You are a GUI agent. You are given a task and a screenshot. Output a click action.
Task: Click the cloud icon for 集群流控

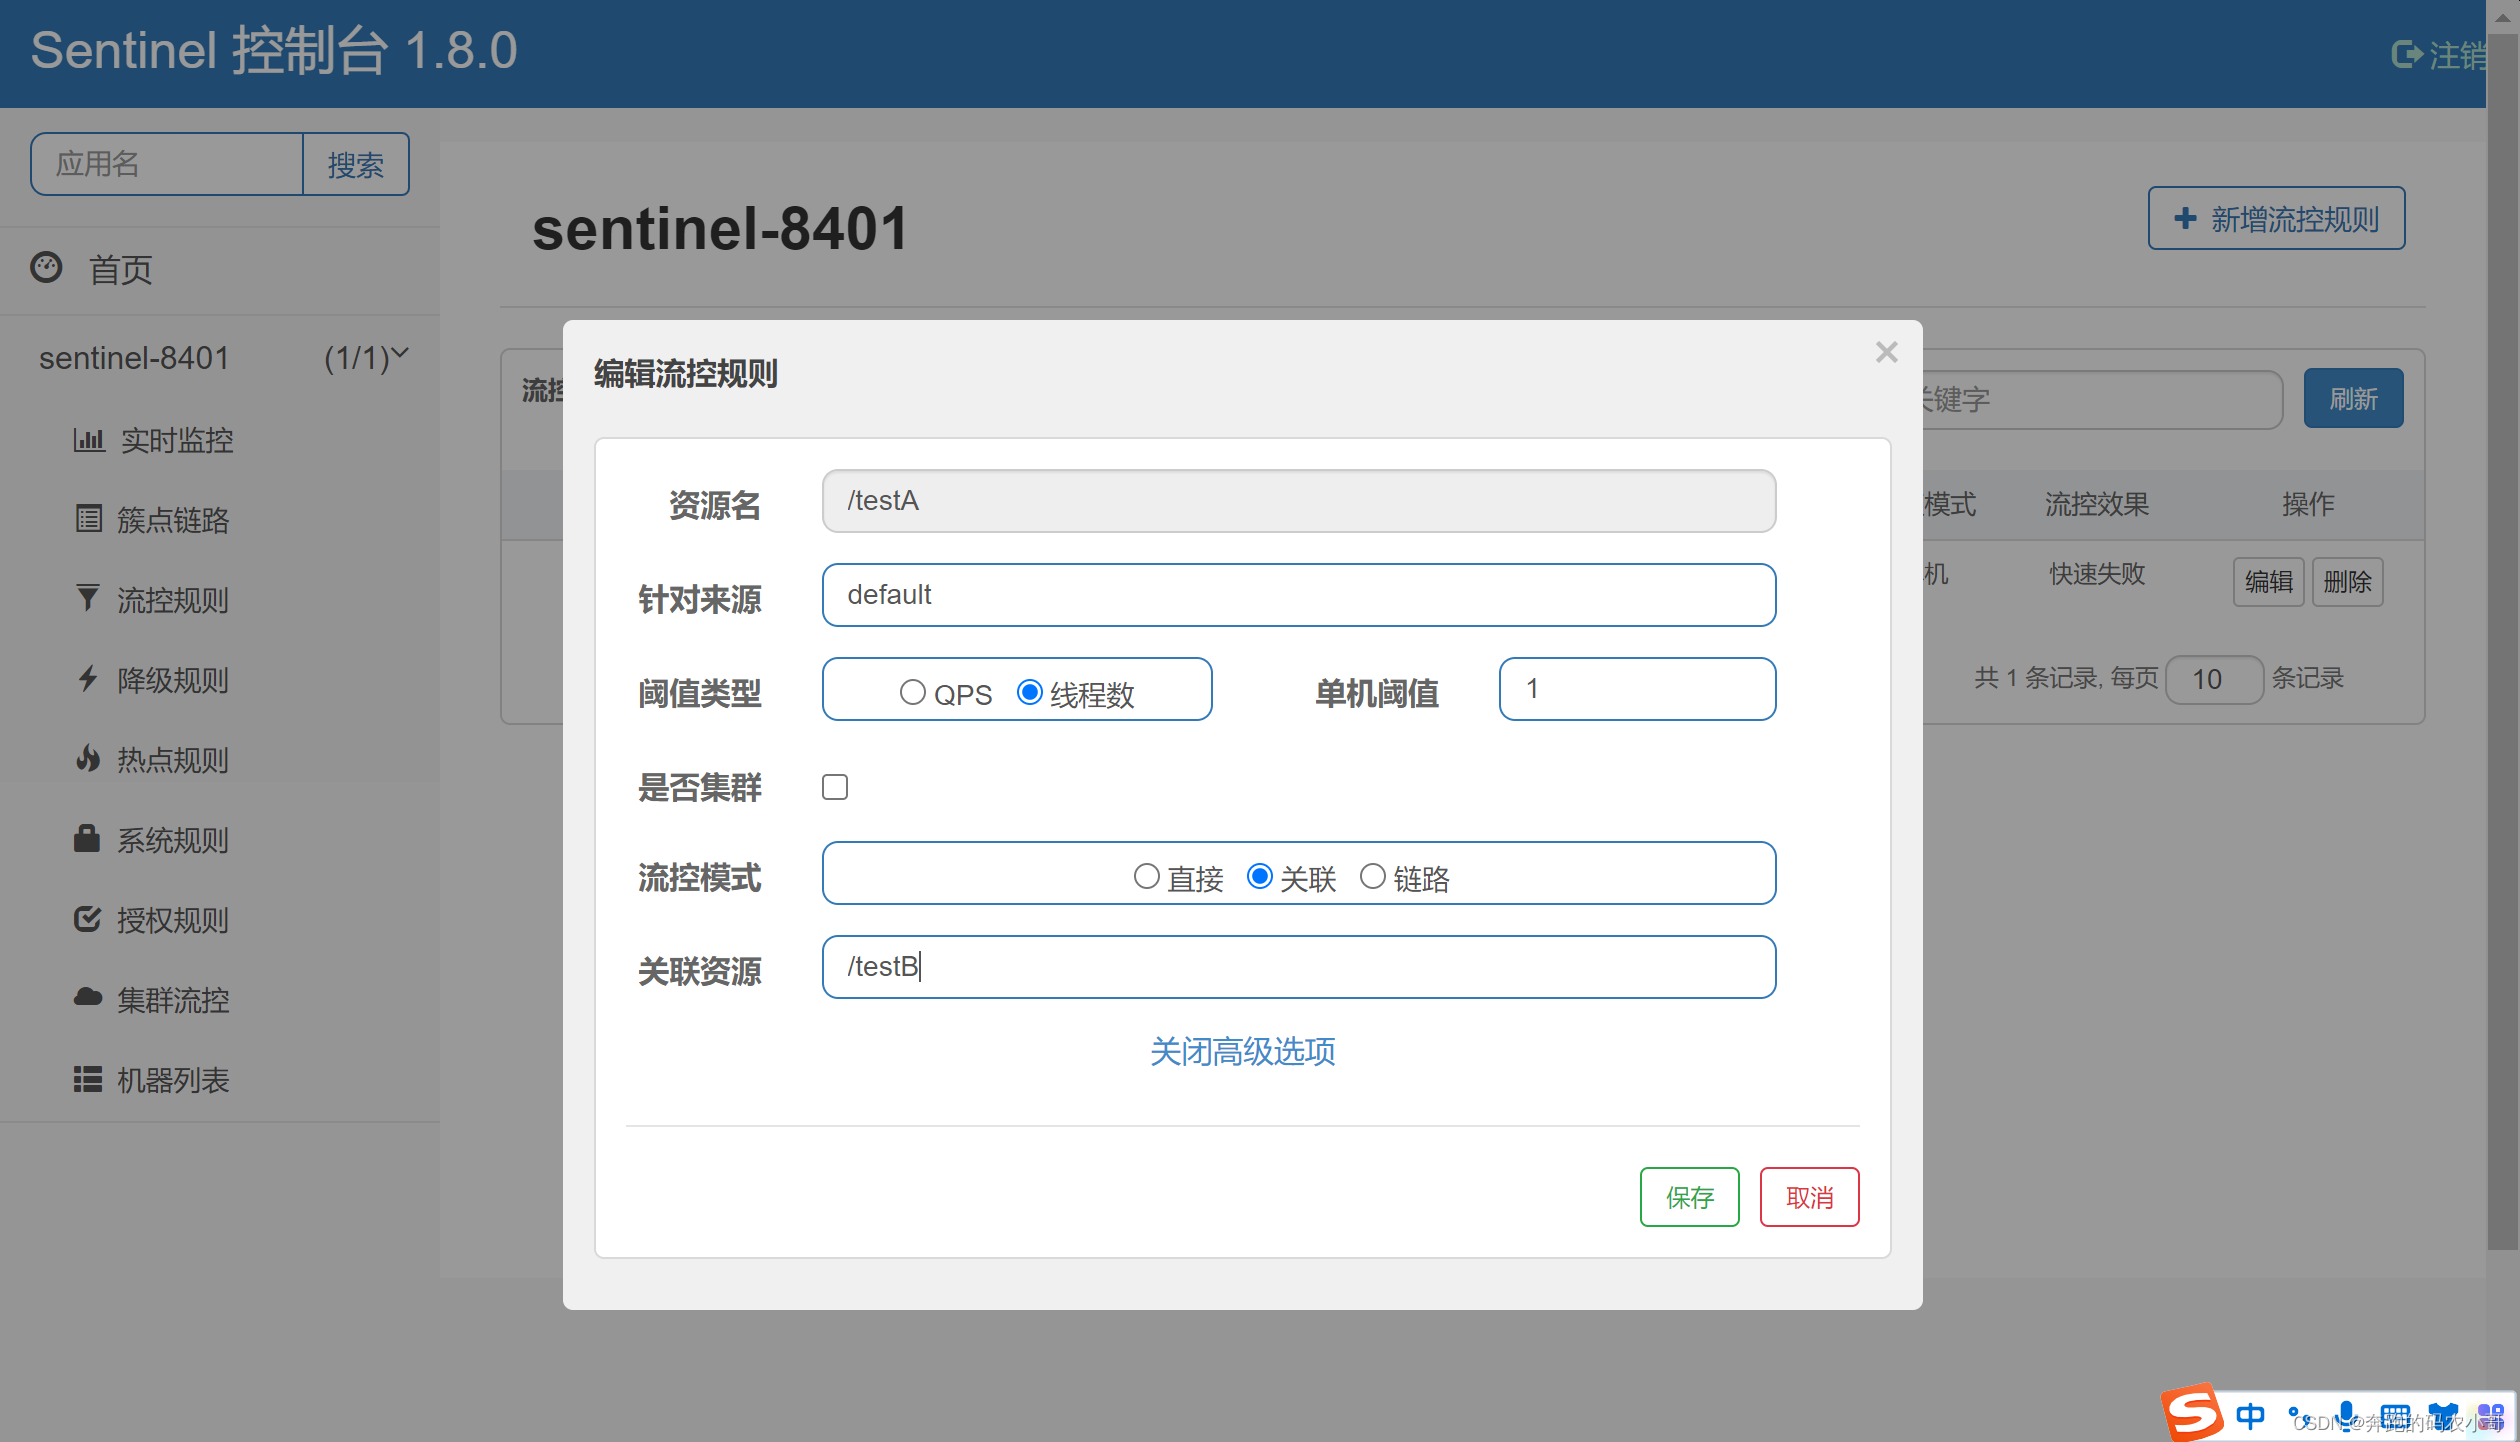pos(88,997)
